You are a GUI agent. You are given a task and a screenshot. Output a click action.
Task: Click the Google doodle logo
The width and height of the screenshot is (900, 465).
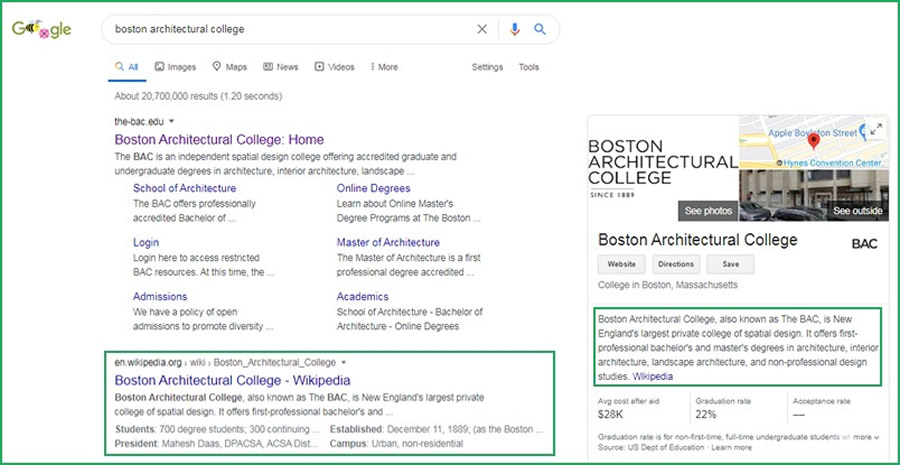(41, 29)
